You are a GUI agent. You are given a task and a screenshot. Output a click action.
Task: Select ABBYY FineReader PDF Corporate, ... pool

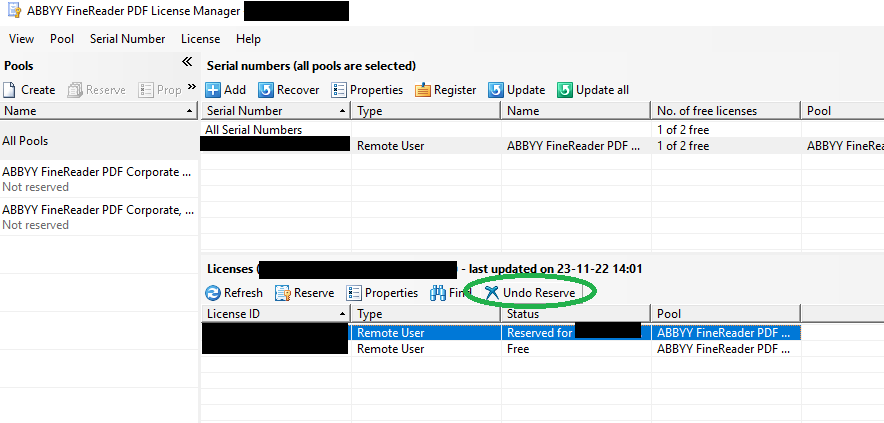[99, 217]
